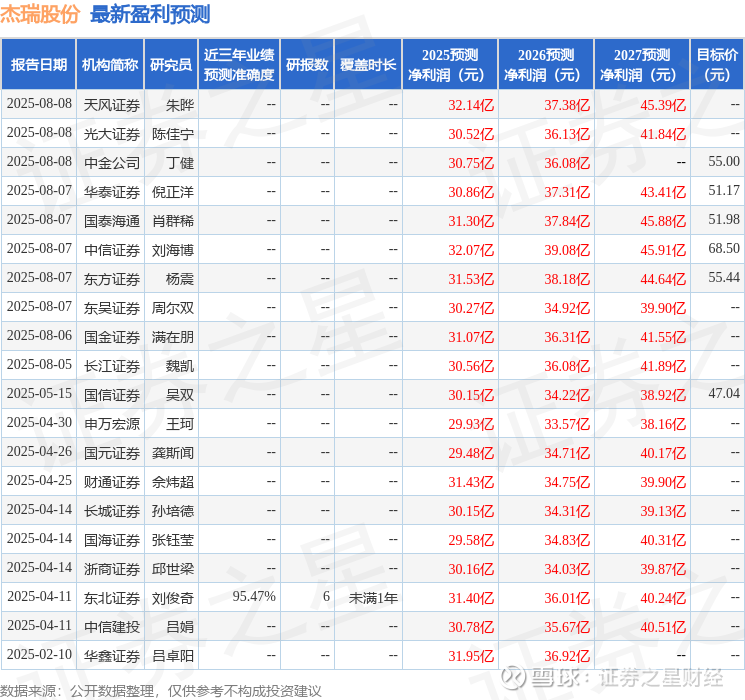Screen dimensions: 745x700
Task: Select the 最新盈利预测 heading
Action: (150, 14)
